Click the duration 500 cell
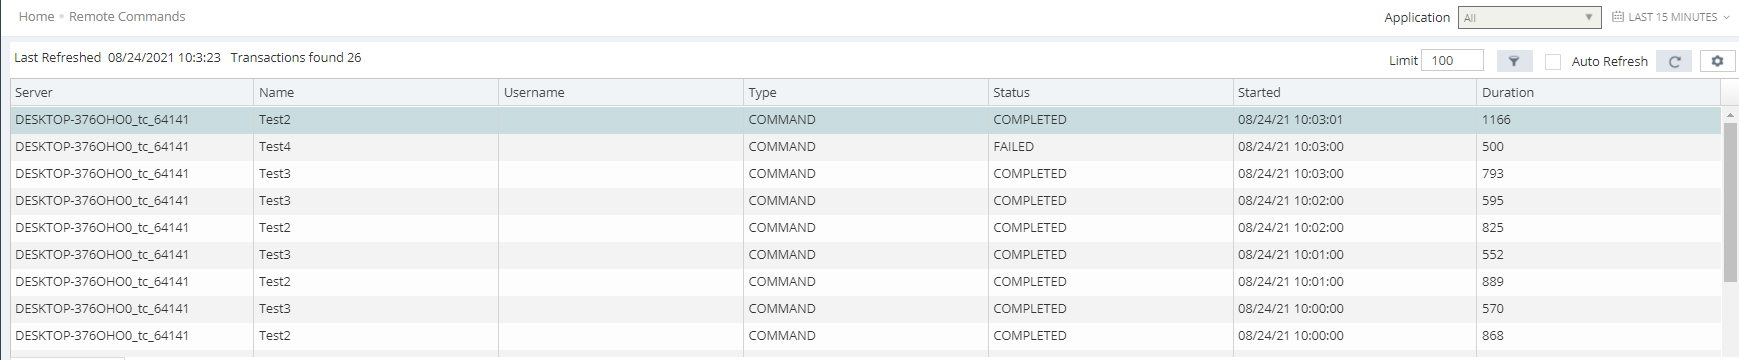This screenshot has height=360, width=1739. click(1599, 146)
